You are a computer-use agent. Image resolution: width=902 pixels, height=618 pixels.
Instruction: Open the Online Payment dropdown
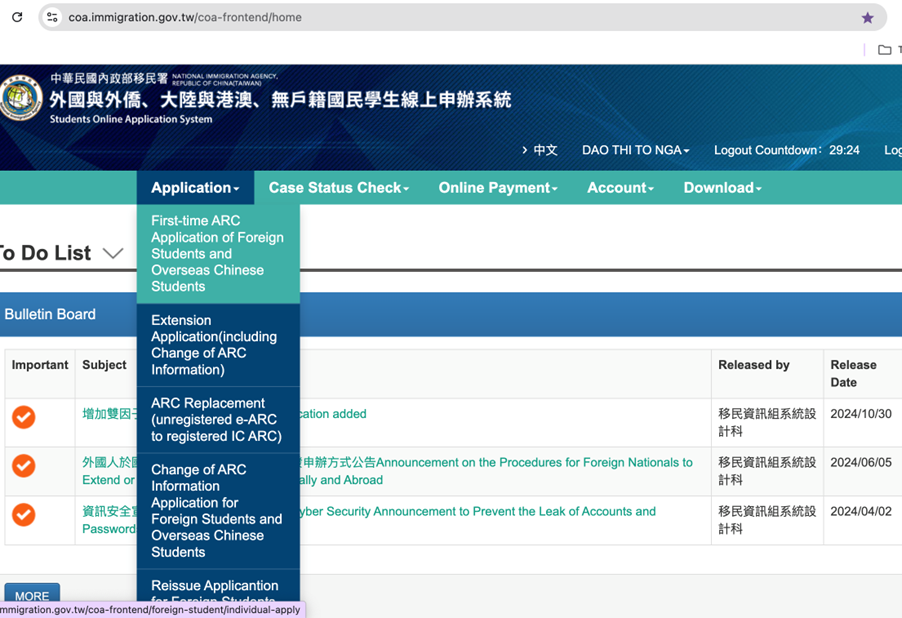(498, 188)
